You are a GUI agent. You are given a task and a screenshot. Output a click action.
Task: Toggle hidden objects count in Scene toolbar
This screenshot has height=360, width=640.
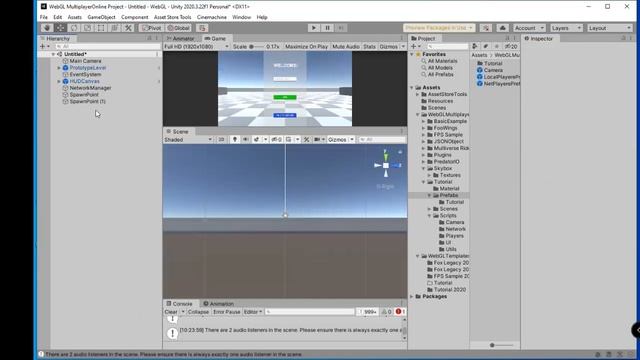pos(276,140)
